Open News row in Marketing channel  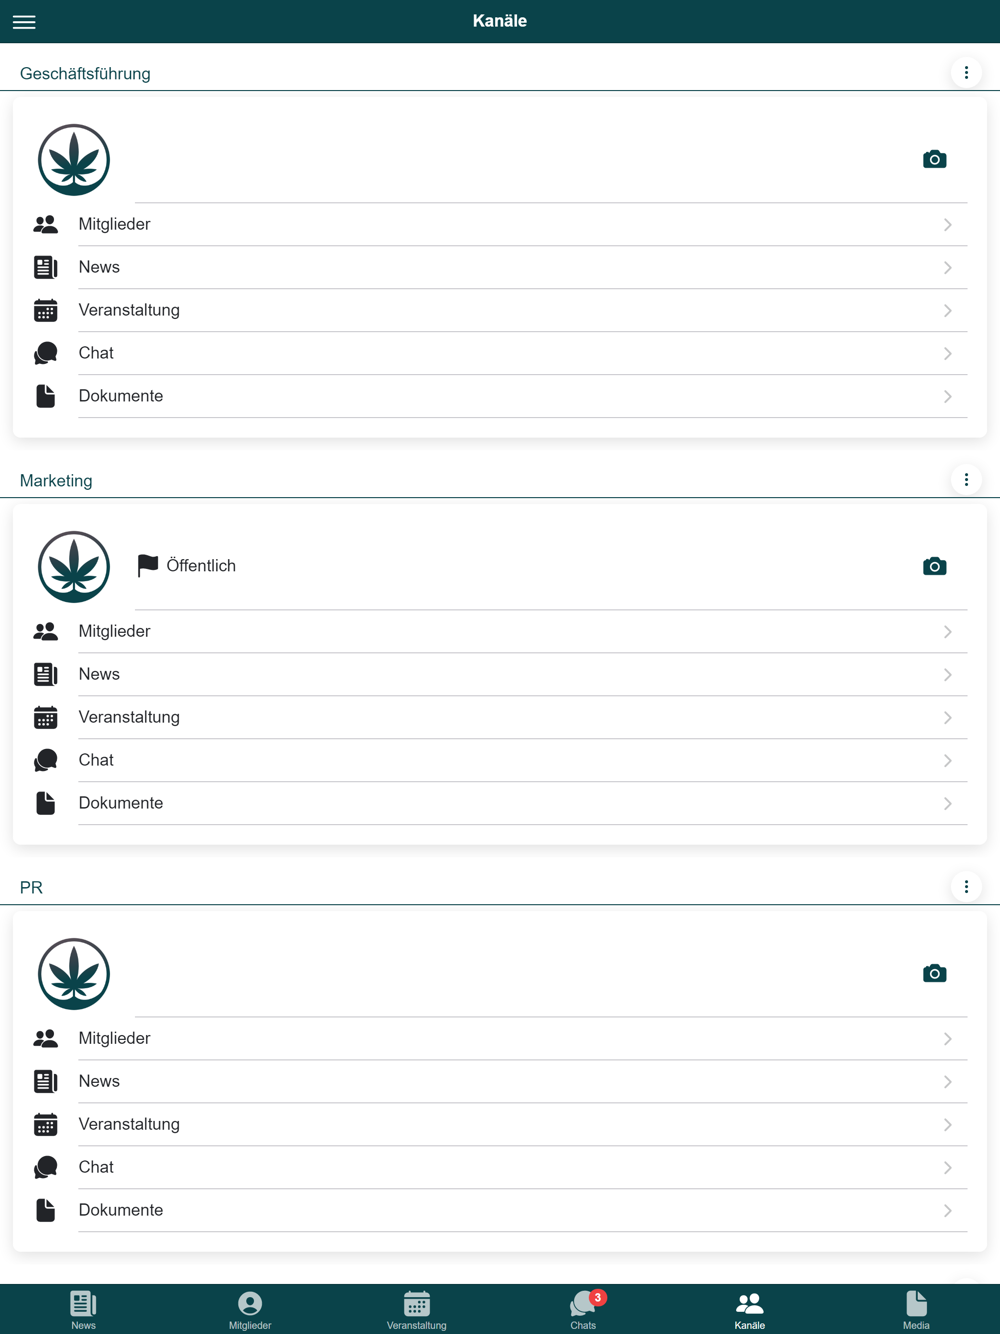[x=500, y=674]
